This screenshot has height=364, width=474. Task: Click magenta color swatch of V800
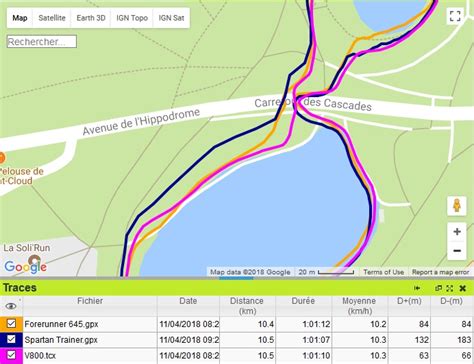tap(11, 355)
